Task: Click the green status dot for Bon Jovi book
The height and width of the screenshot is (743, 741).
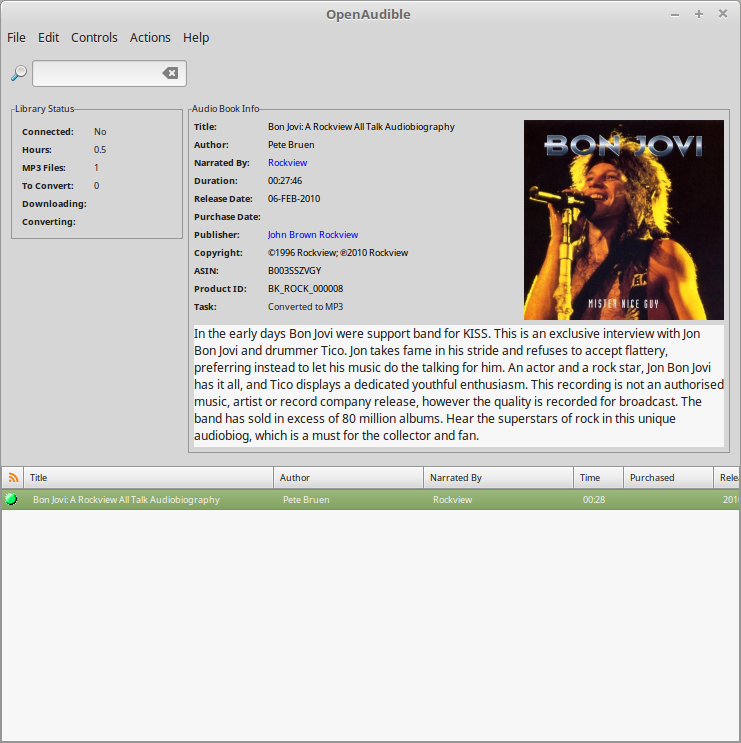Action: click(x=11, y=499)
